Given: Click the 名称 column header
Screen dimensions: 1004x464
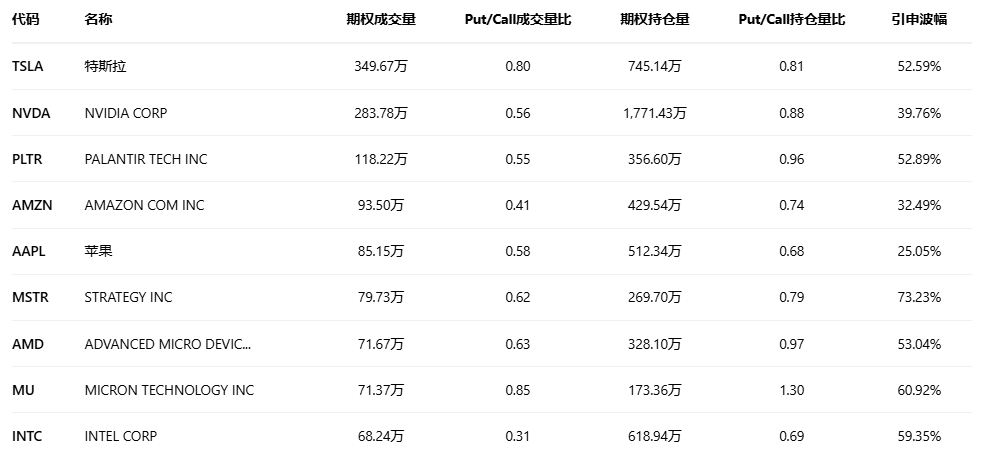Looking at the screenshot, I should [99, 20].
